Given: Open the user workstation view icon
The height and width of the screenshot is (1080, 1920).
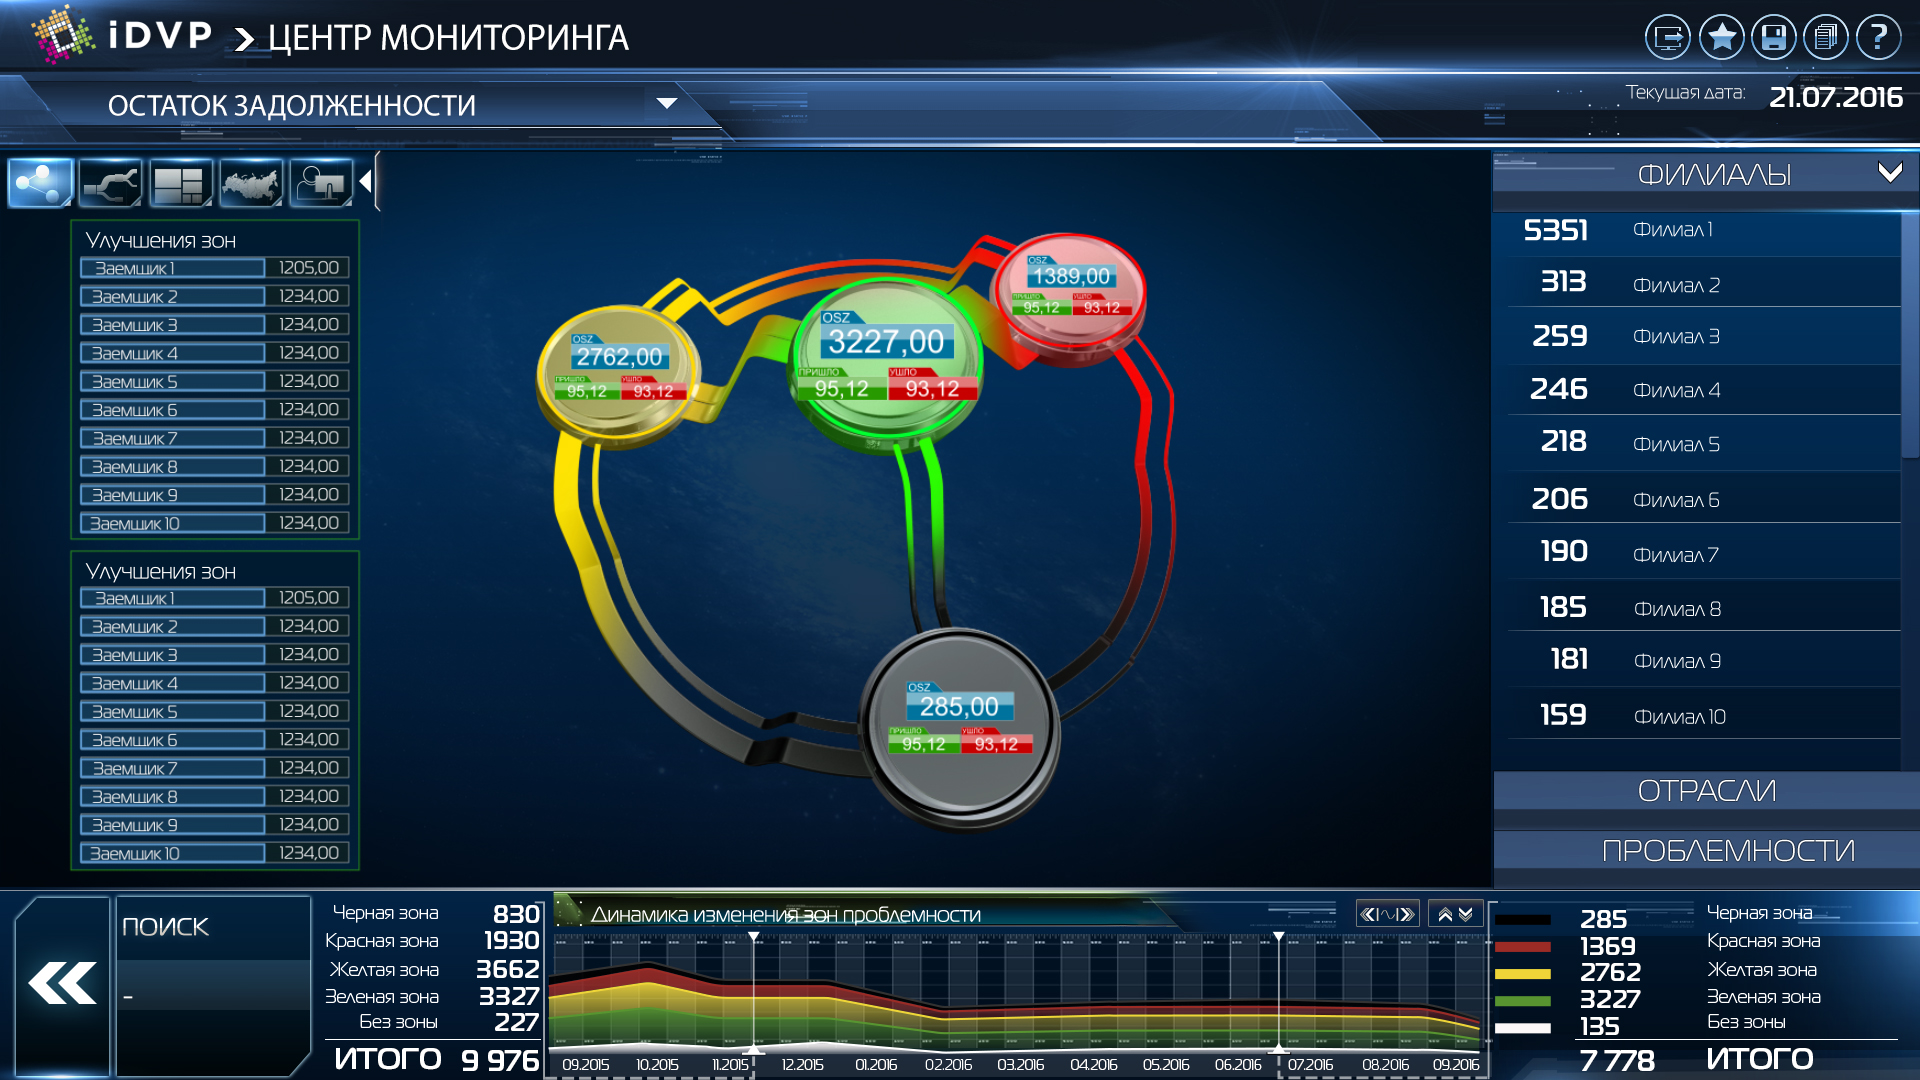Looking at the screenshot, I should pyautogui.click(x=321, y=183).
